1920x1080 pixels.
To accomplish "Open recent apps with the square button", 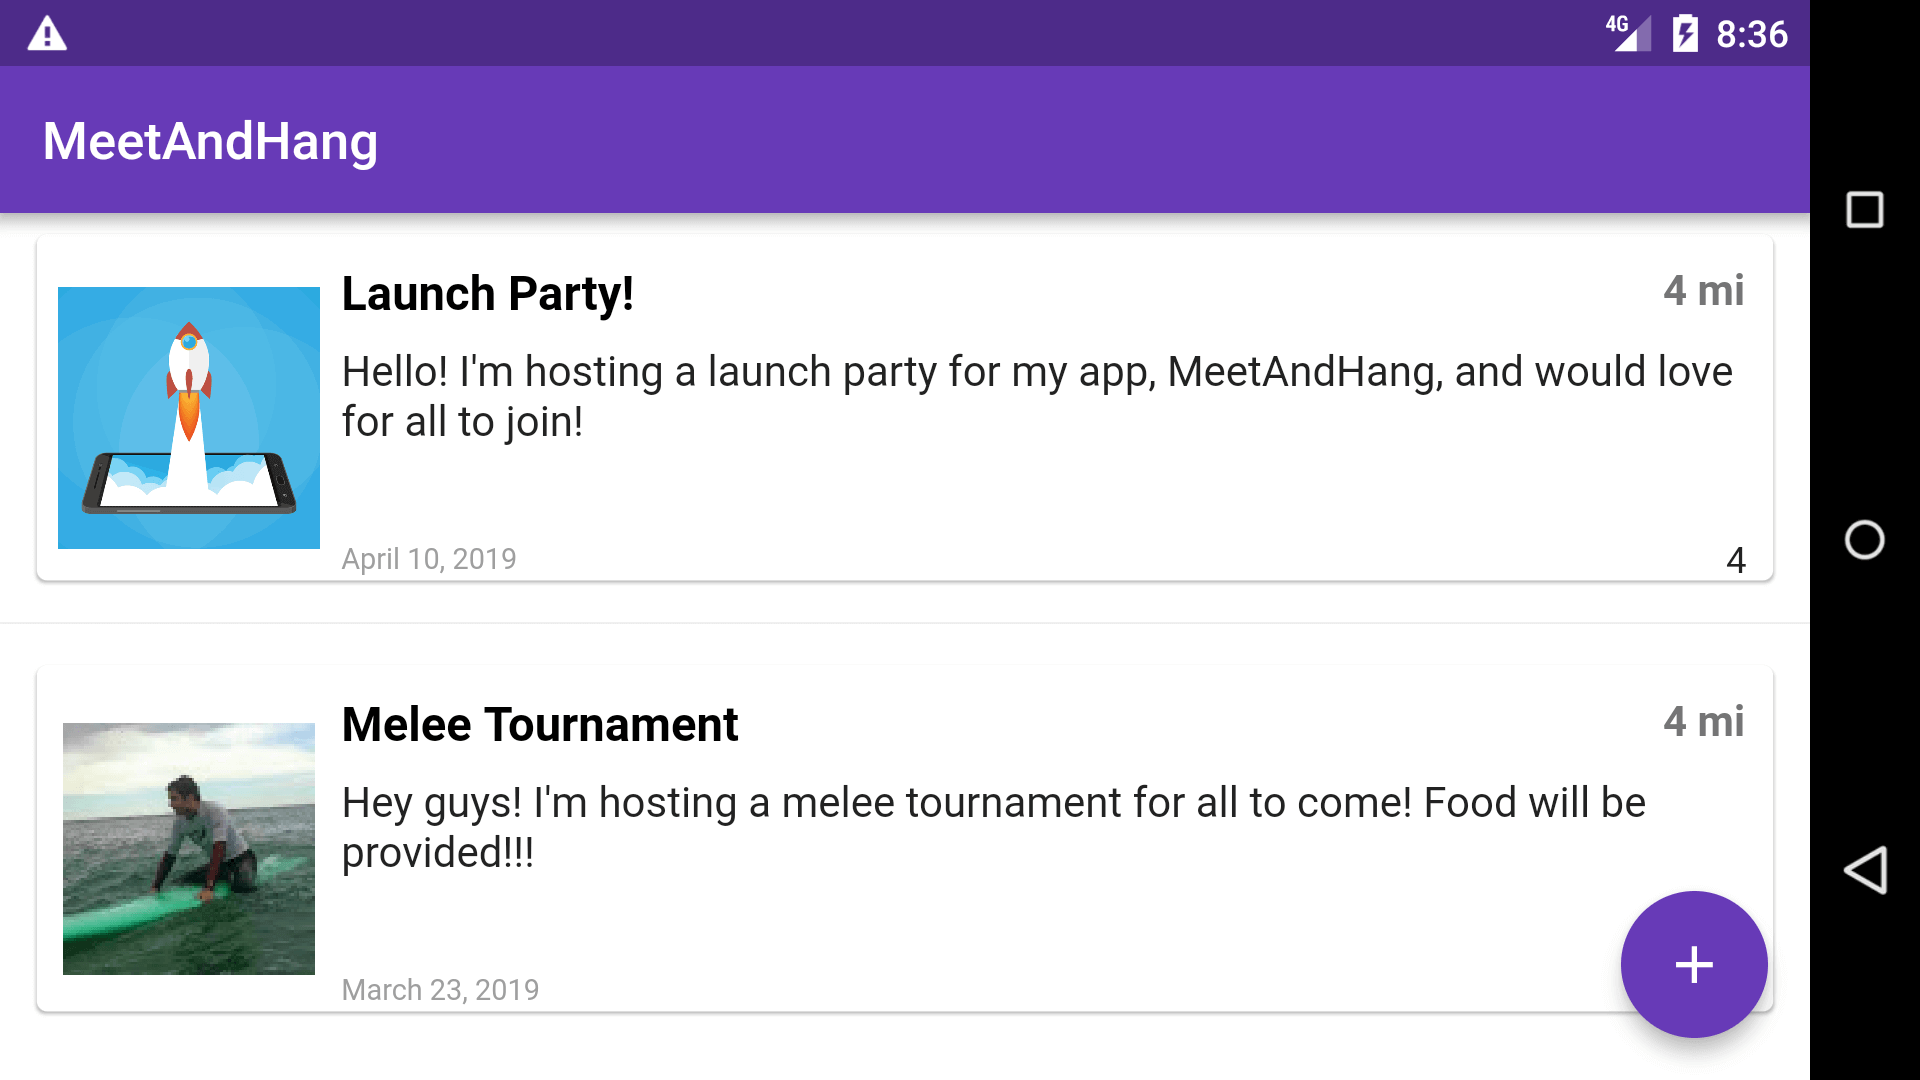I will [x=1864, y=210].
